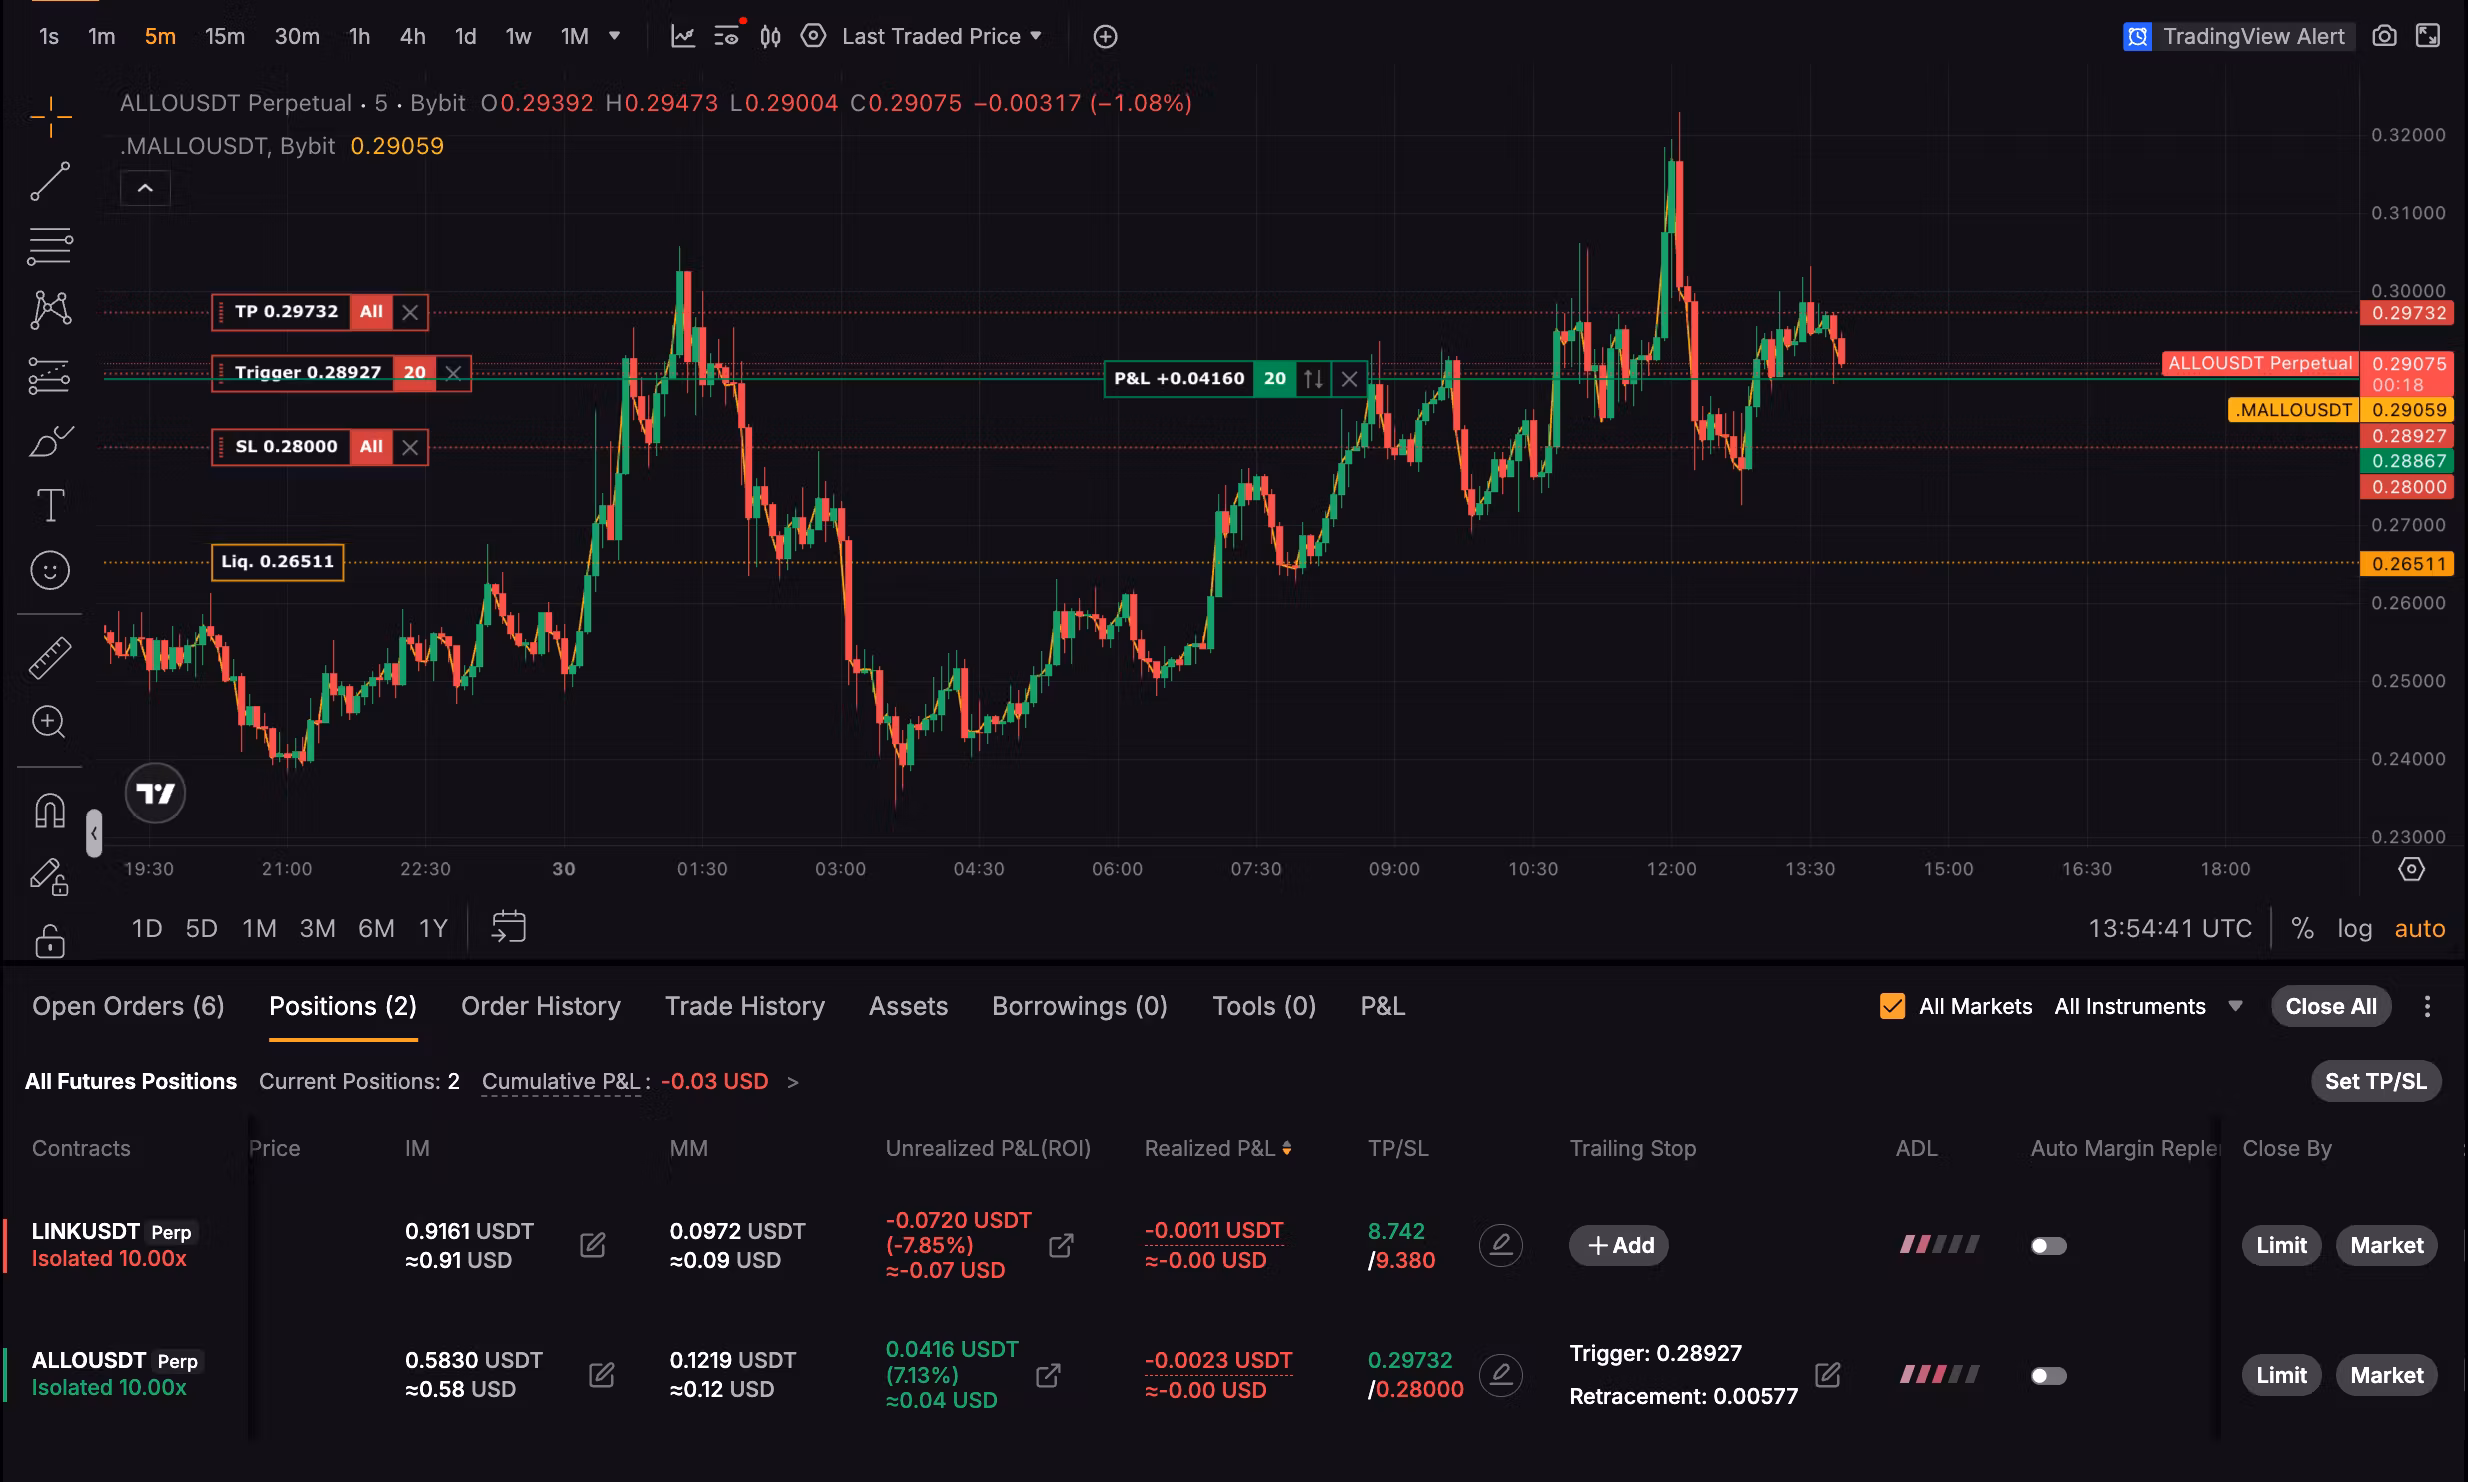Click the TradingView logo on chart

pyautogui.click(x=155, y=794)
